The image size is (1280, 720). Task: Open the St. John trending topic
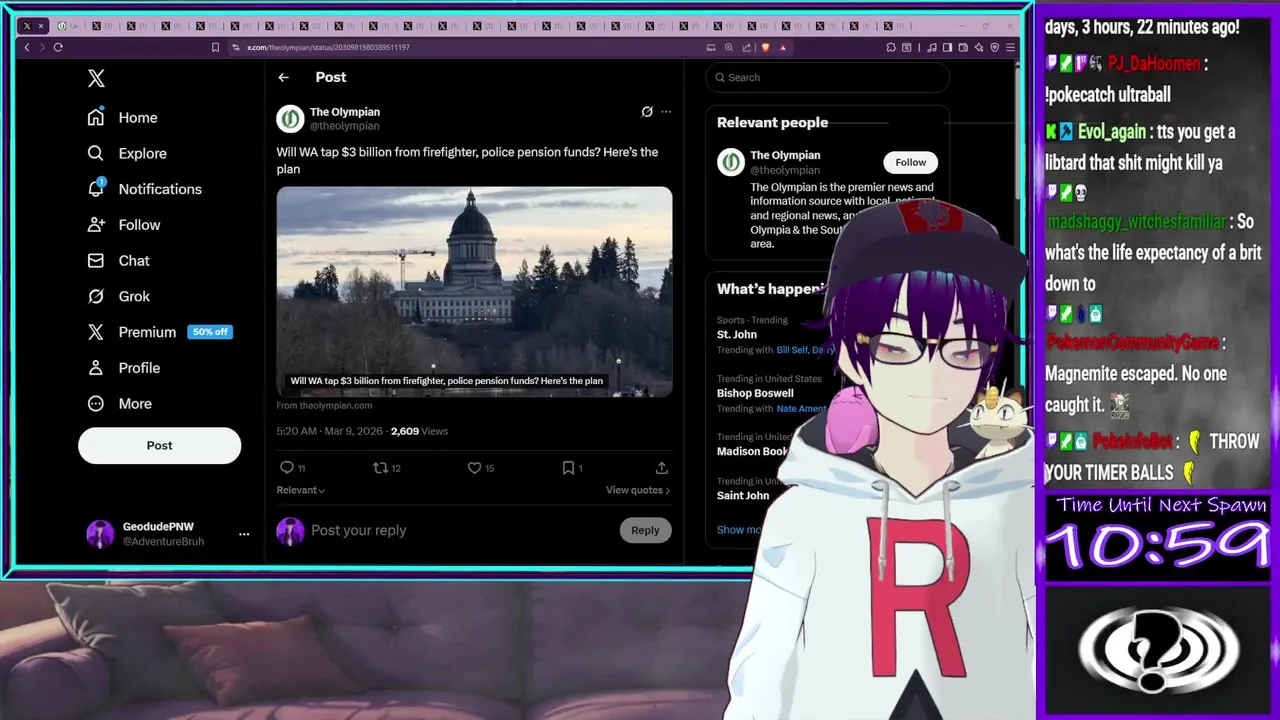(737, 334)
